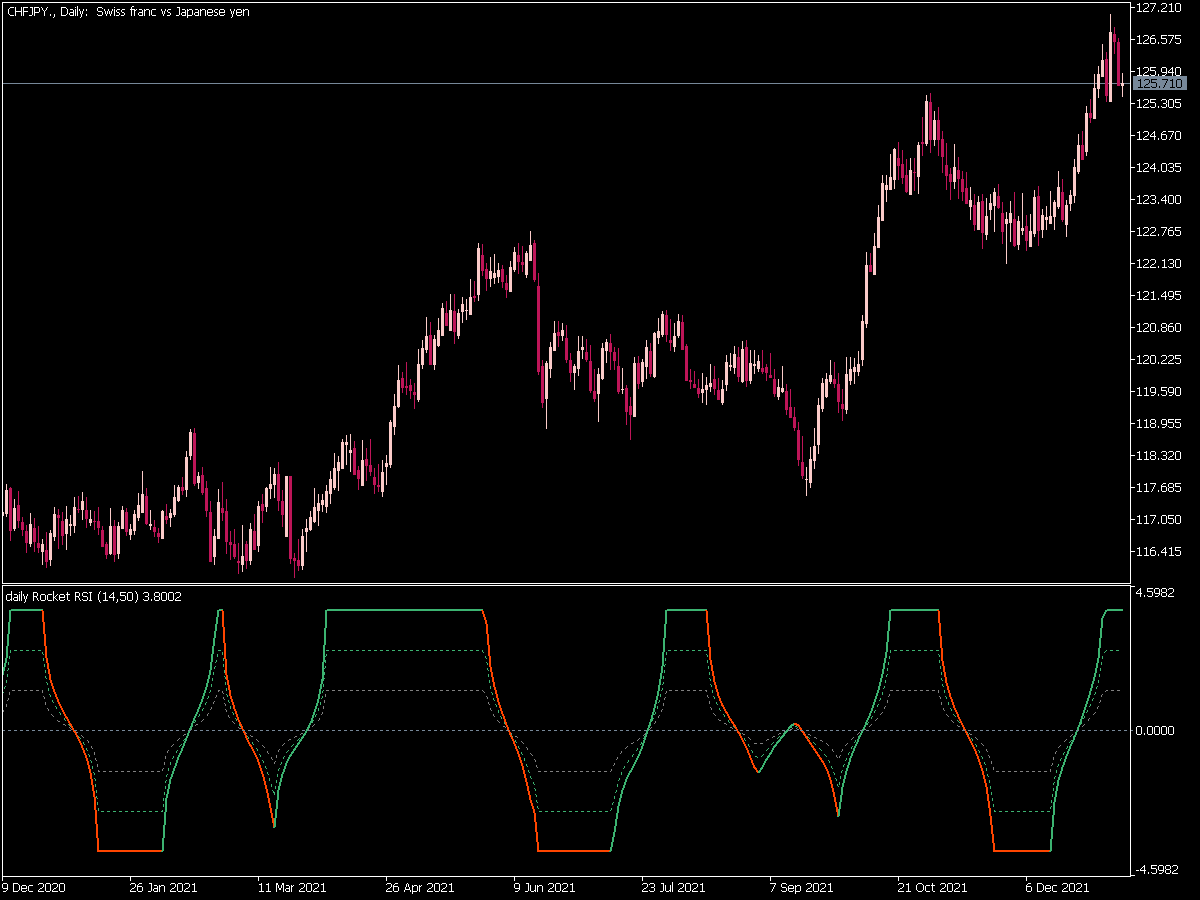1200x900 pixels.
Task: Click the 118.320 price axis label
Action: tap(1160, 456)
